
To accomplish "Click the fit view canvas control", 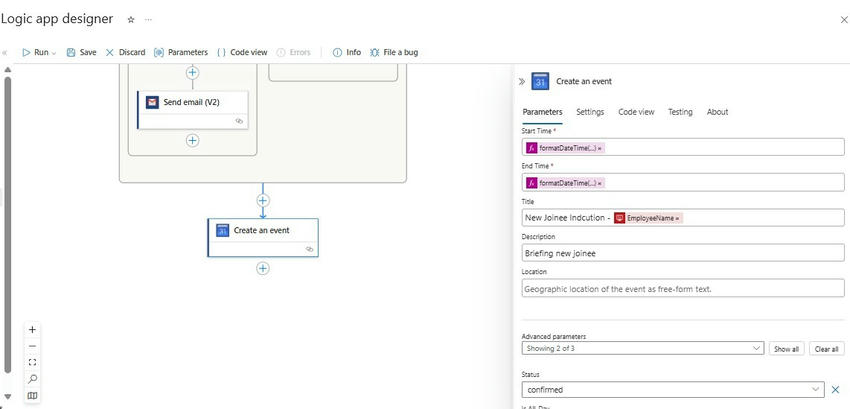I will (x=32, y=362).
